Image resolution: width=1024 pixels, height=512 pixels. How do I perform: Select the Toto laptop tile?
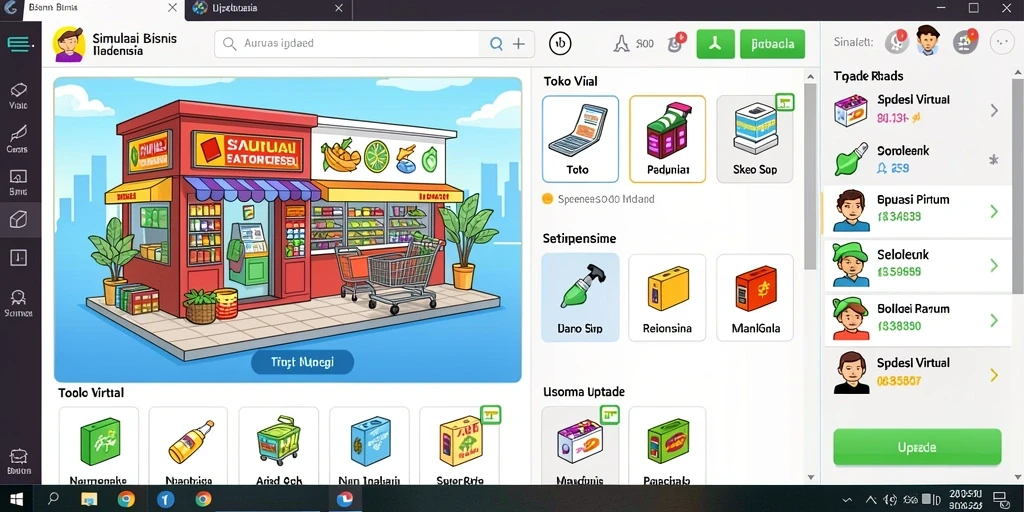(x=580, y=139)
